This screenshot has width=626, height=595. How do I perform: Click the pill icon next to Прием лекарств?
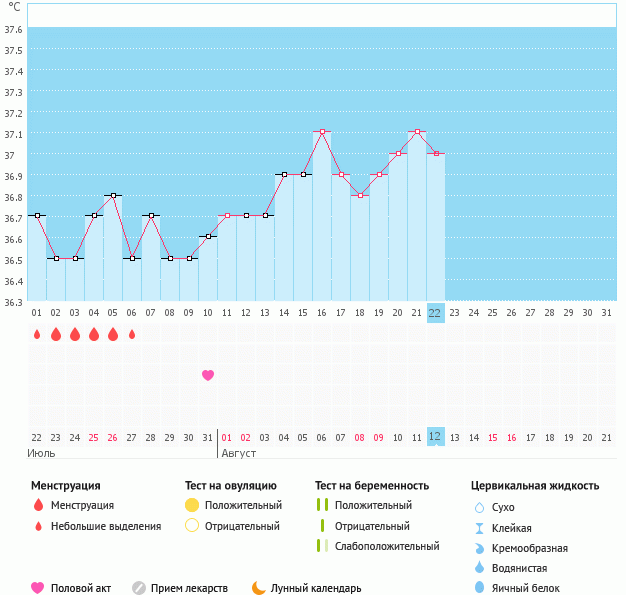click(x=139, y=588)
